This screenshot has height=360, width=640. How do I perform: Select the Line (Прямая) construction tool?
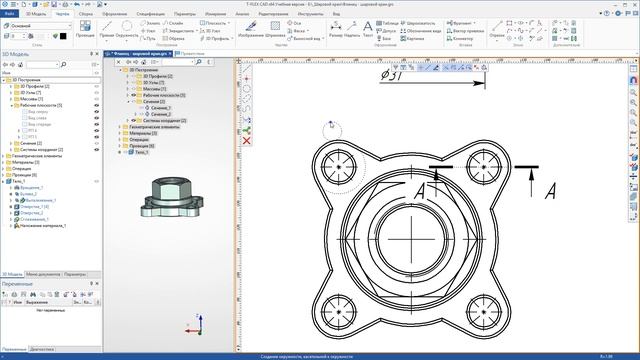pyautogui.click(x=106, y=30)
